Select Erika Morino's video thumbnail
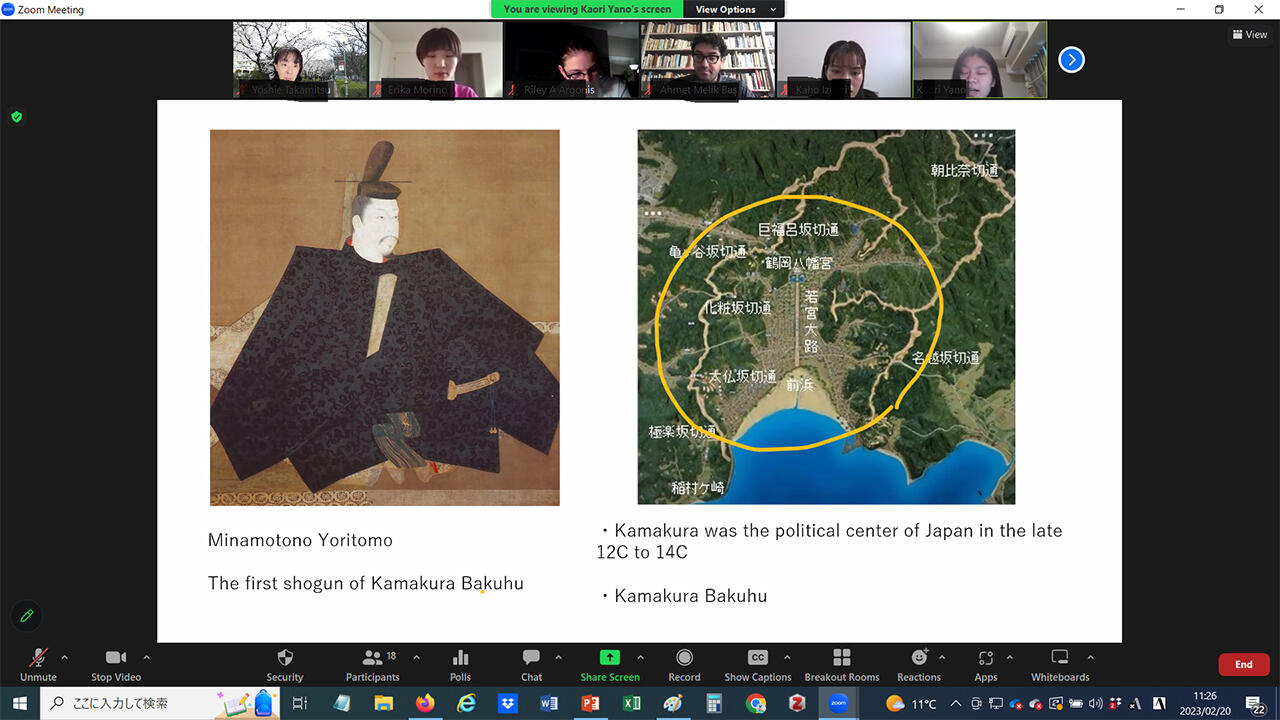The width and height of the screenshot is (1280, 720). [x=436, y=59]
